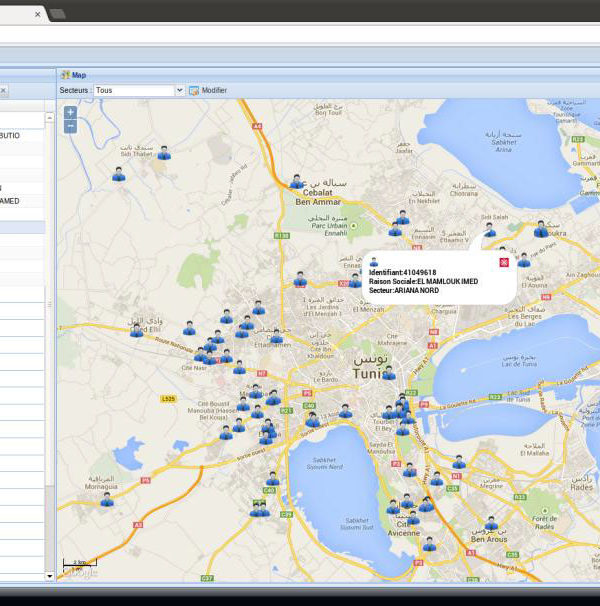600x606 pixels.
Task: Close the left panel tab with X
Action: pos(3,90)
